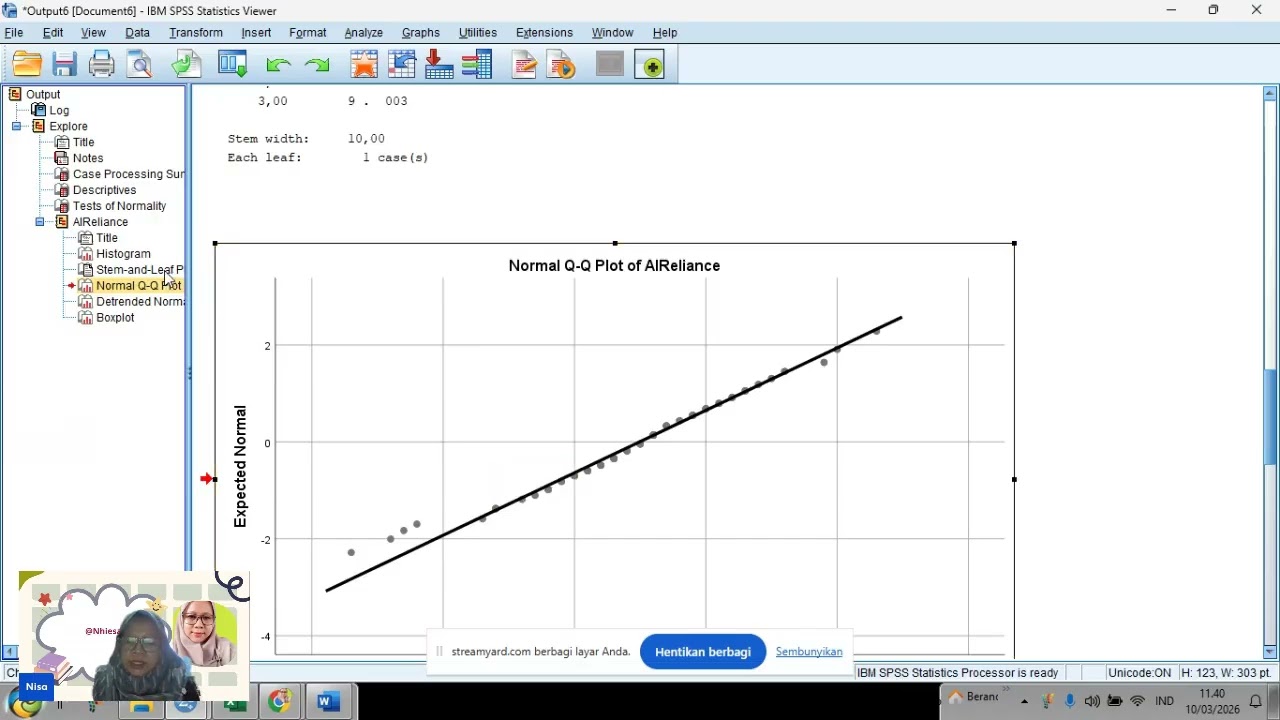Save the output document via floppy icon

pos(65,65)
